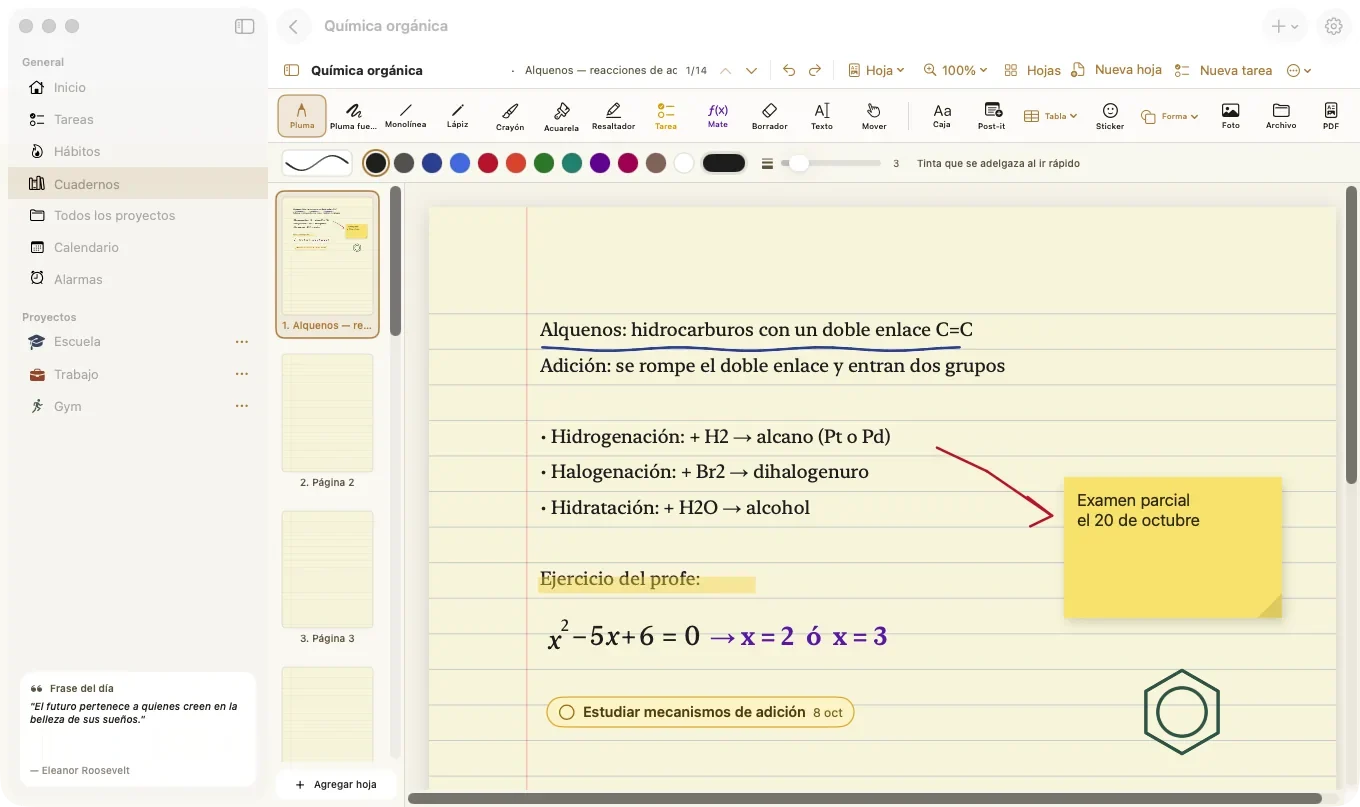
Task: Activate the Resaltador highlighter tool
Action: pos(613,115)
